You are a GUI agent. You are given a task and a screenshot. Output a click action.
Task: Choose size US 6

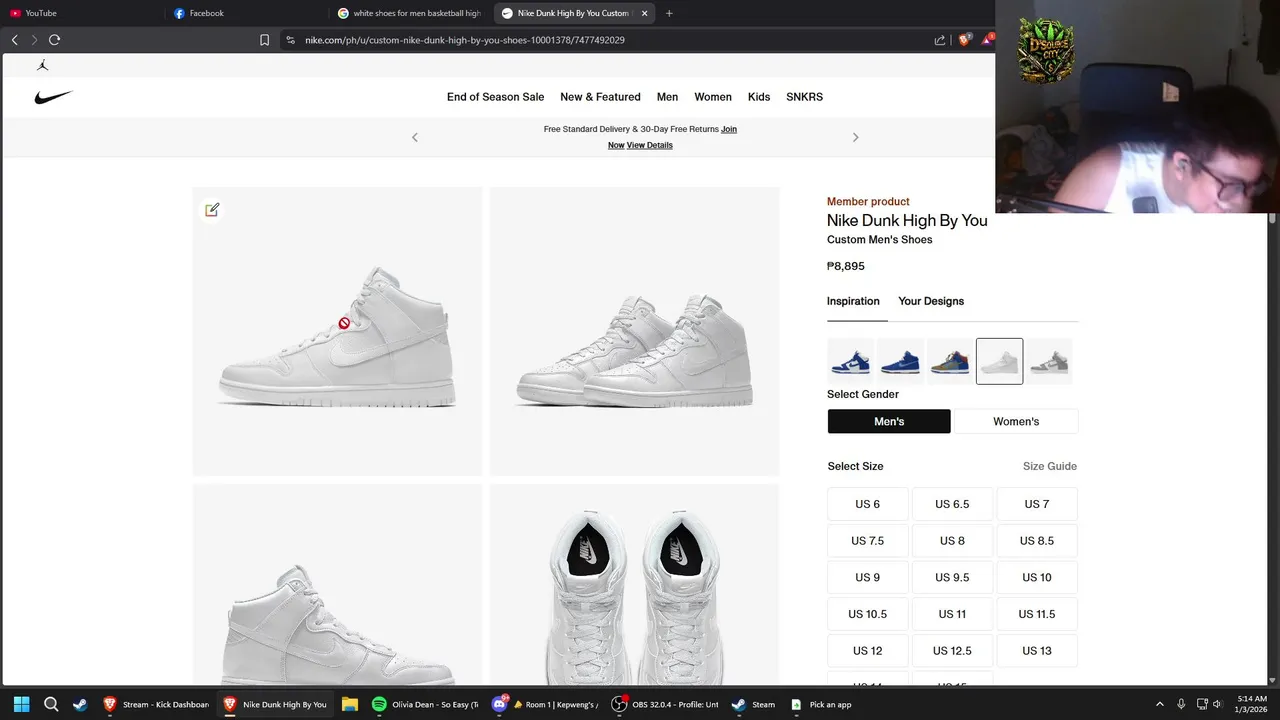868,504
